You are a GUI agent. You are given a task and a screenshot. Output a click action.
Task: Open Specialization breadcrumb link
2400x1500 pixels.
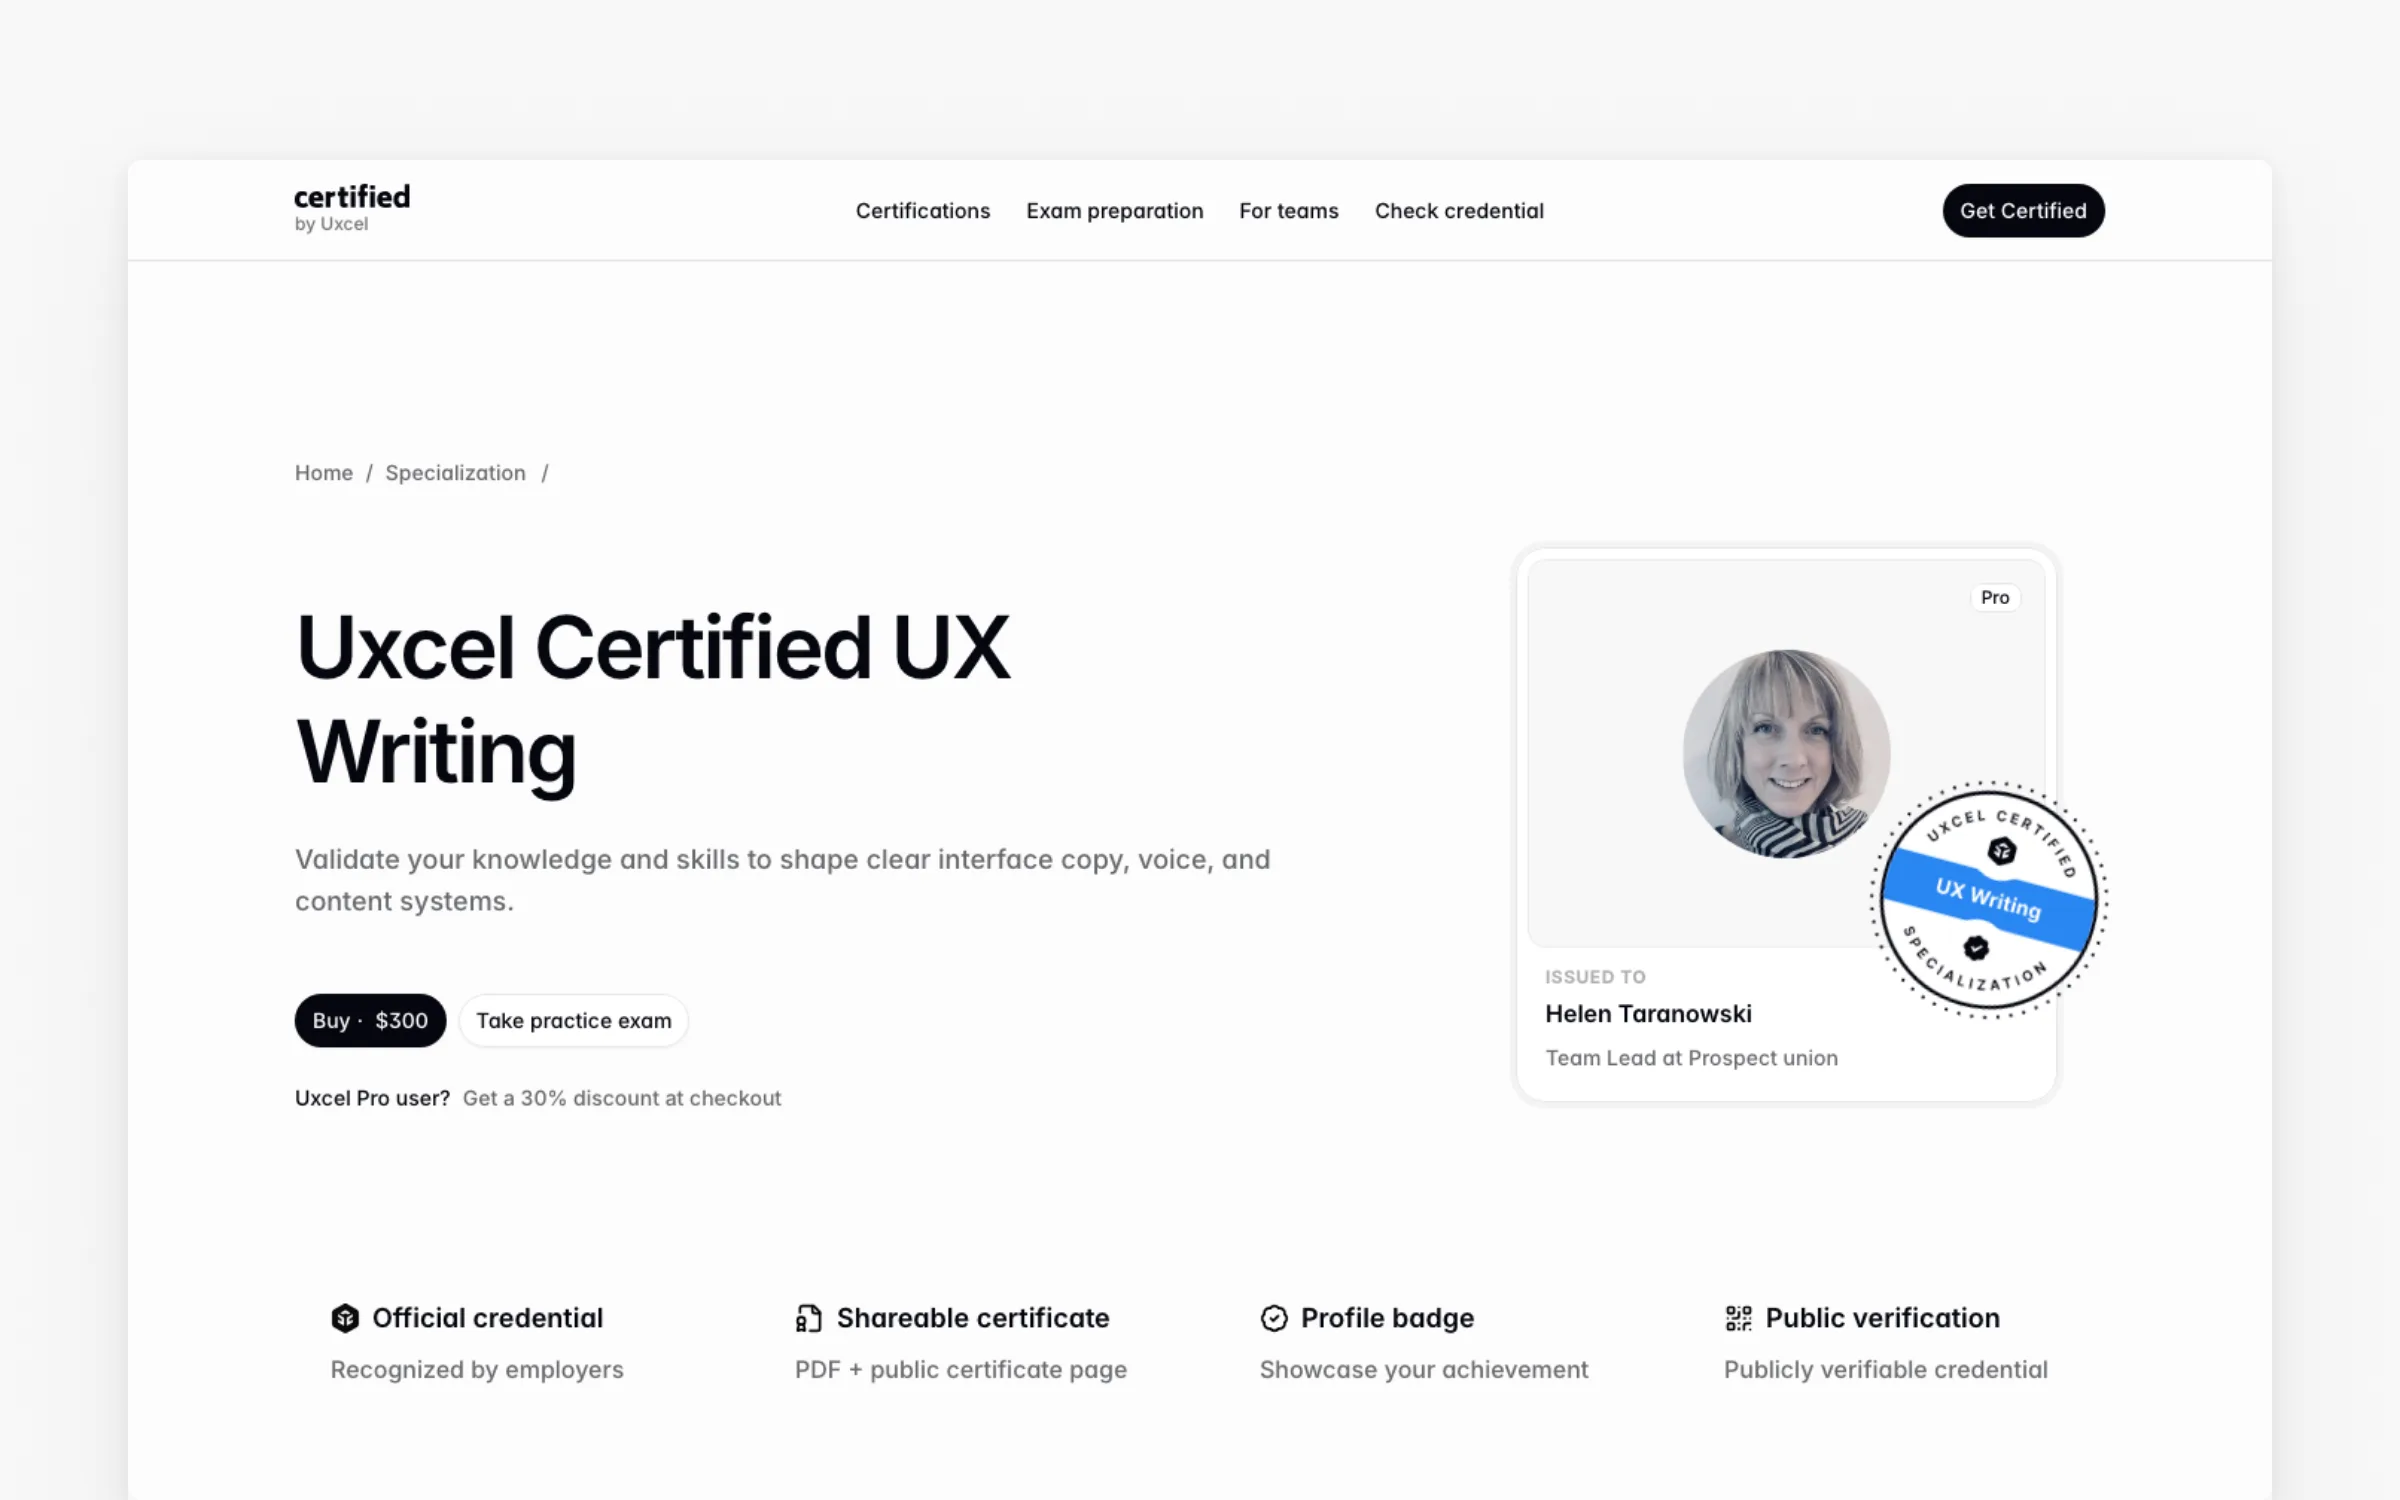(455, 473)
